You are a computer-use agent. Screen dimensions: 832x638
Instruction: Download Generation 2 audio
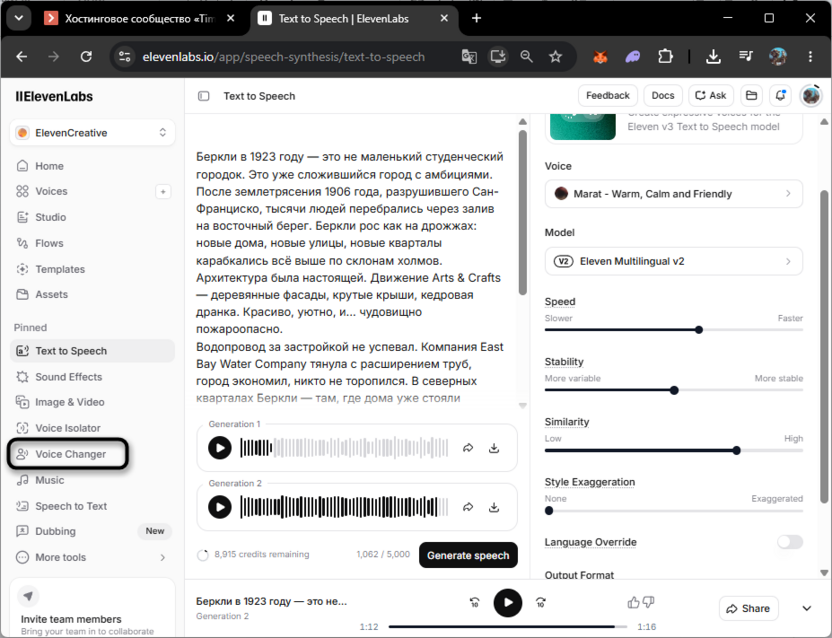[x=494, y=507]
